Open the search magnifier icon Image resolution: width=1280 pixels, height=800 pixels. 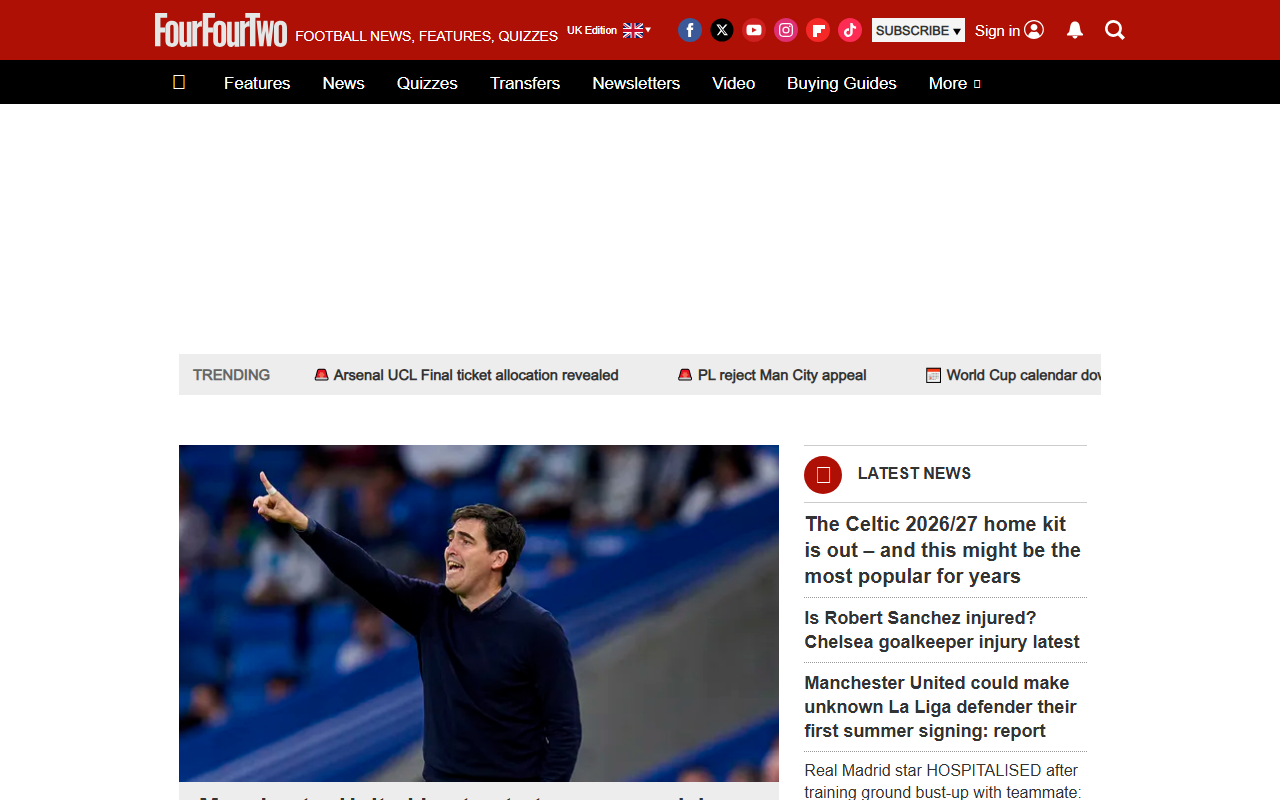point(1115,30)
